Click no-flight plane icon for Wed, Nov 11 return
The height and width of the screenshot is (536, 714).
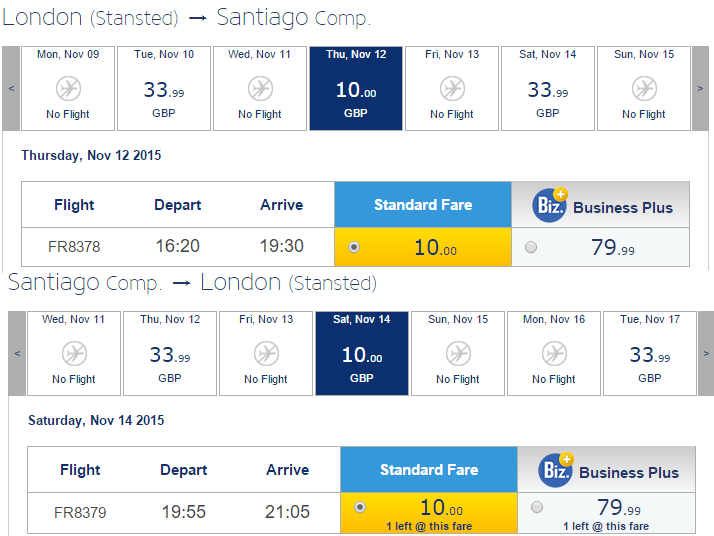[74, 354]
